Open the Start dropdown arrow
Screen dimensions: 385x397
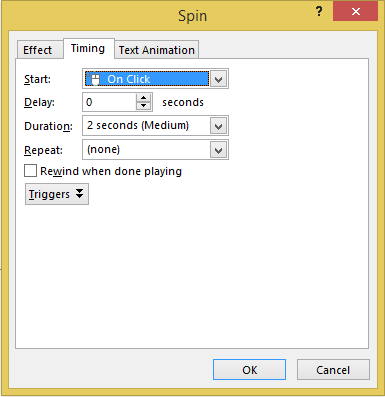point(219,79)
